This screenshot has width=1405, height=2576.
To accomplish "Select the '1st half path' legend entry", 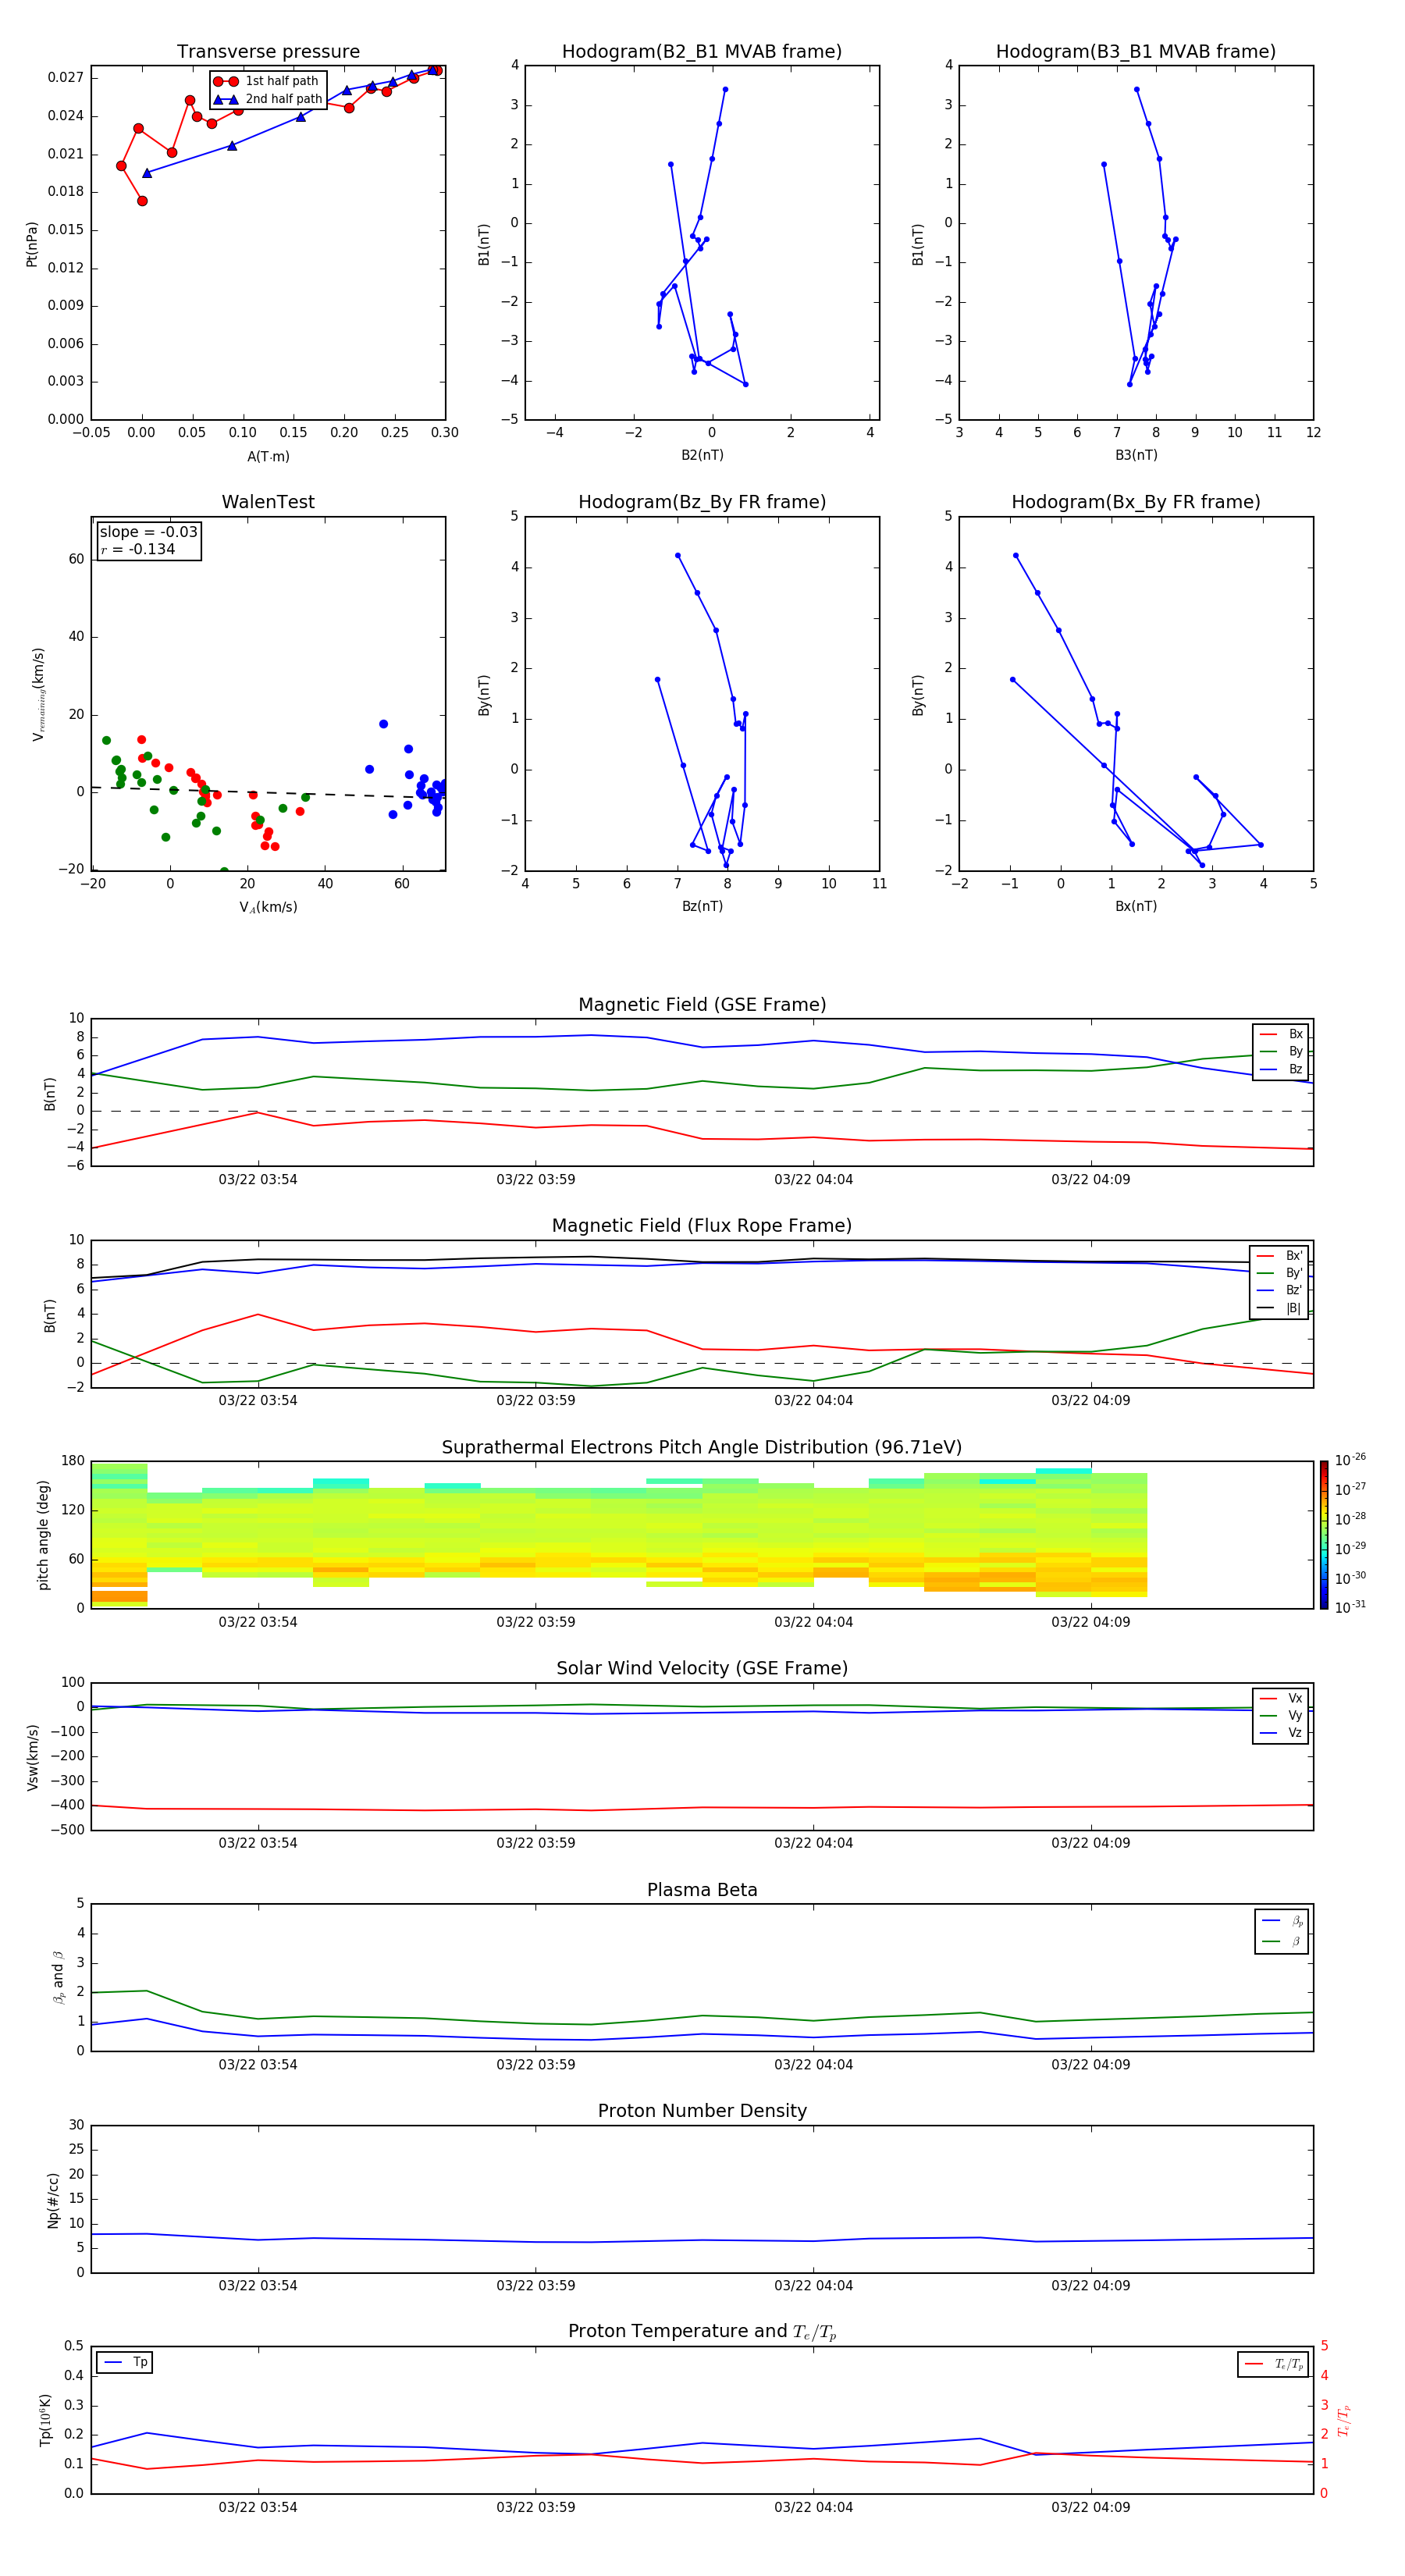I will click(267, 81).
